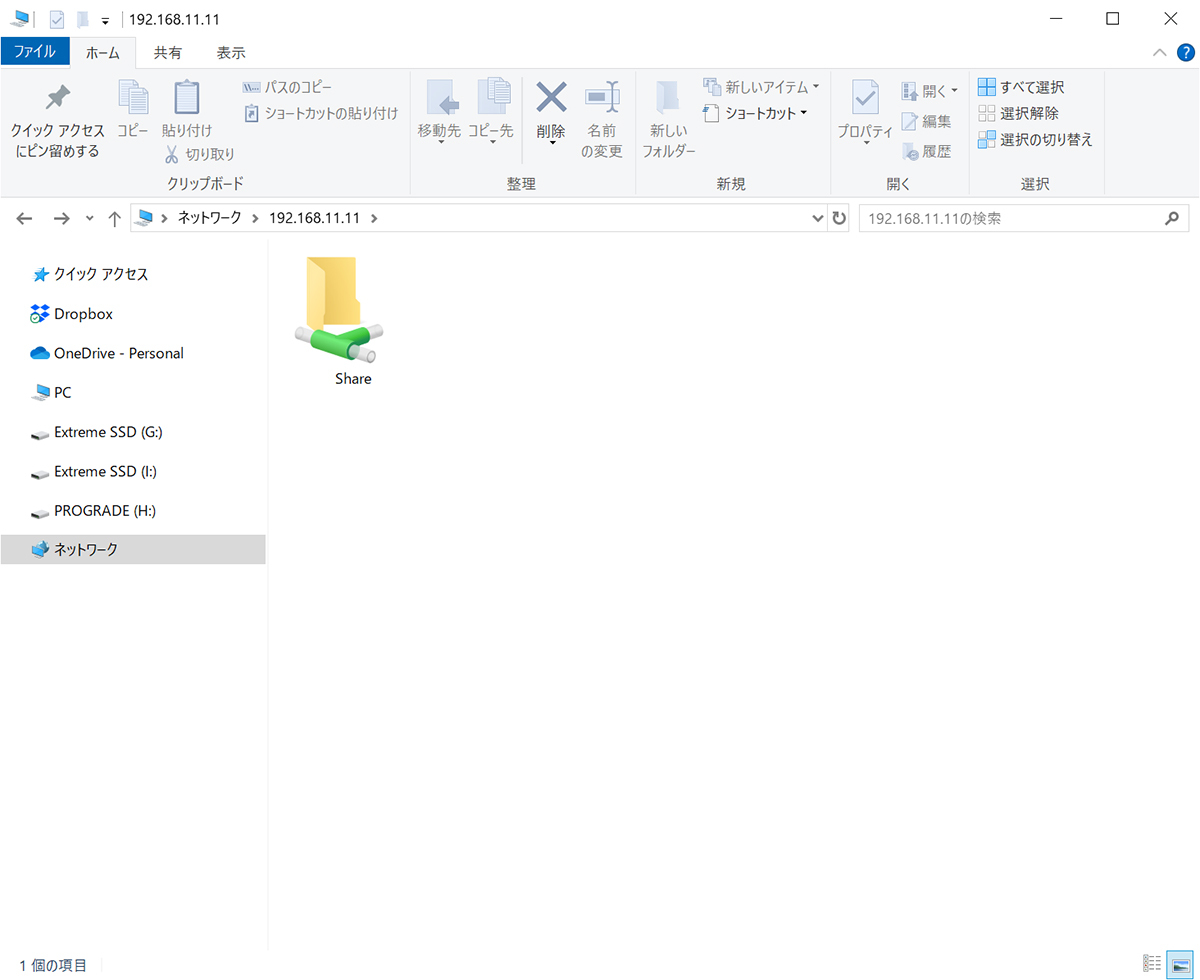This screenshot has height=980, width=1200.
Task: Click the network icon in address bar
Action: [146, 218]
